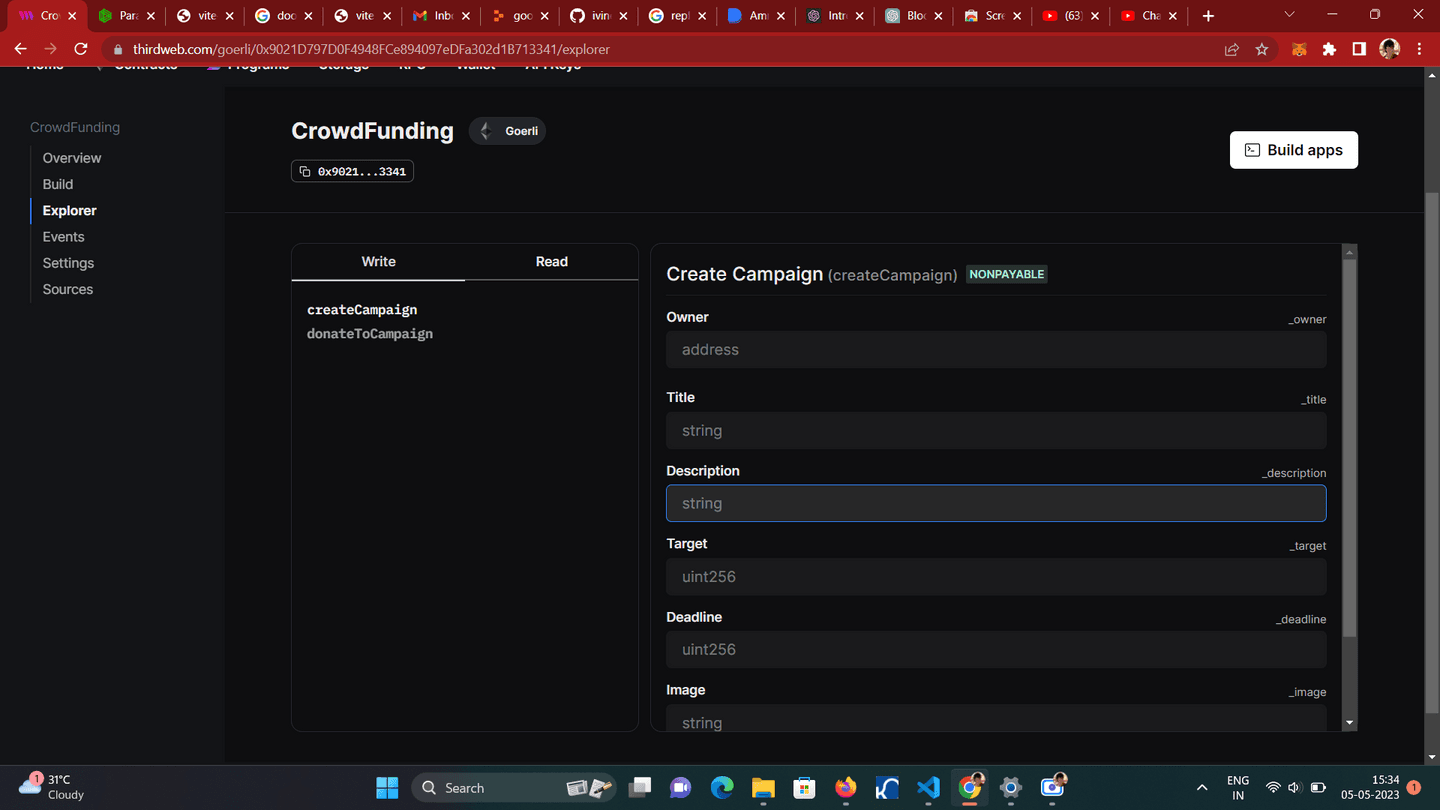Open Build in the sidebar
The image size is (1440, 810).
coord(58,184)
